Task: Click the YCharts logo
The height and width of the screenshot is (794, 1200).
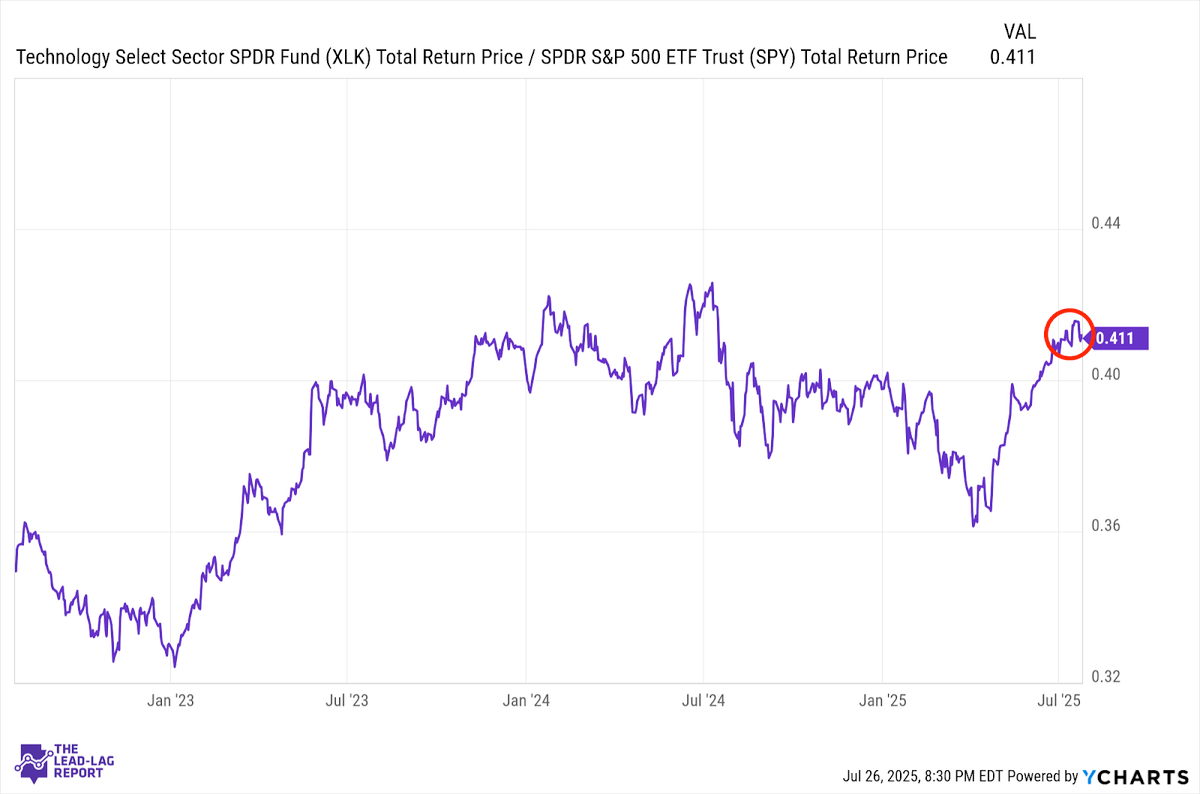Action: [1135, 776]
